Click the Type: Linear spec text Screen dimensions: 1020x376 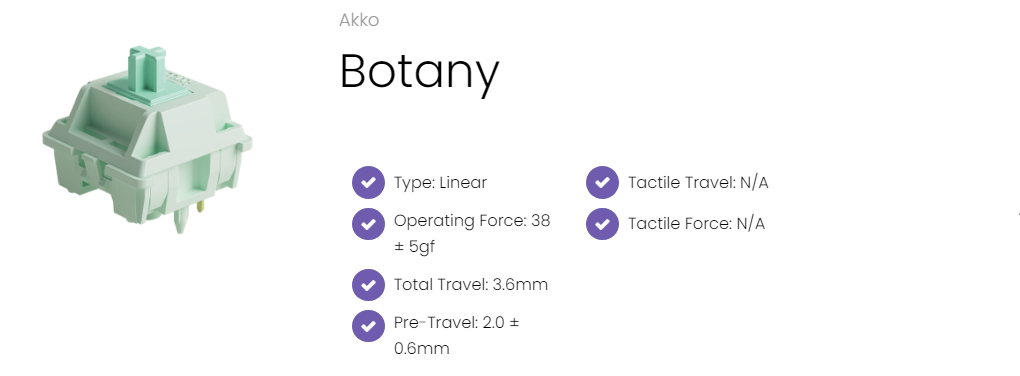coord(440,183)
